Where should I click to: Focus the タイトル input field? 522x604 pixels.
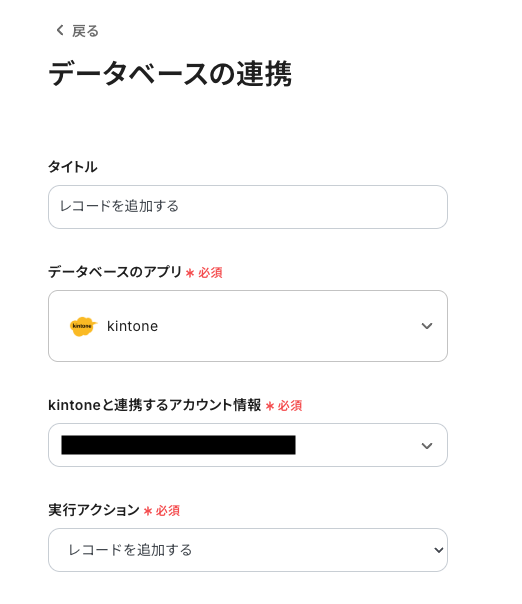(248, 207)
